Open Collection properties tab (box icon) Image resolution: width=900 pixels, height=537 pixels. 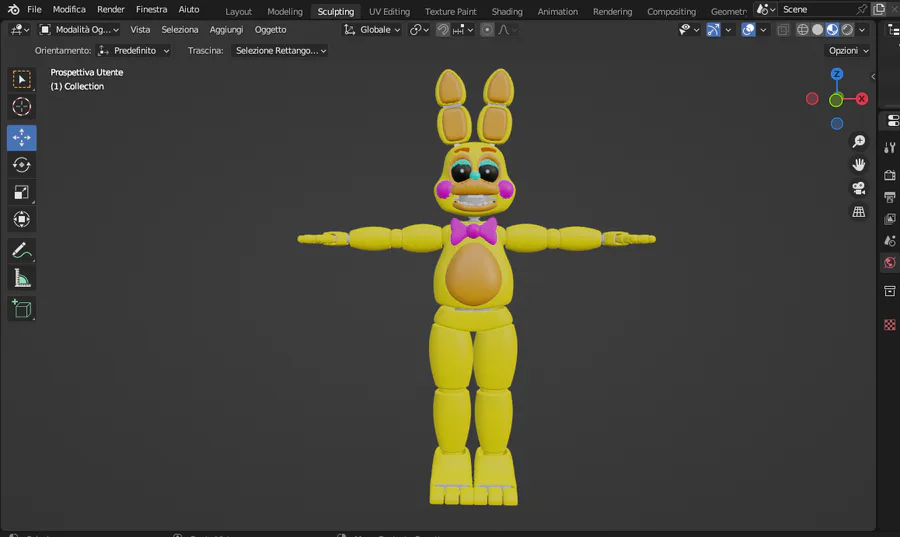pyautogui.click(x=890, y=291)
